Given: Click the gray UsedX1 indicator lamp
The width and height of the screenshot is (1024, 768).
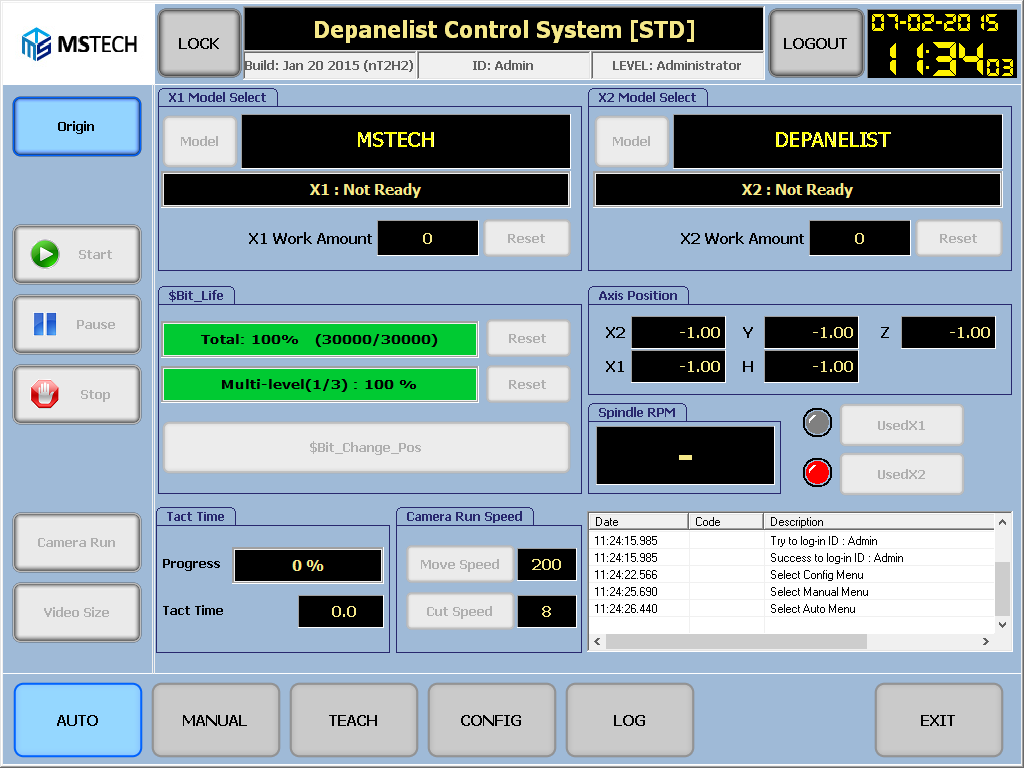Looking at the screenshot, I should click(817, 423).
